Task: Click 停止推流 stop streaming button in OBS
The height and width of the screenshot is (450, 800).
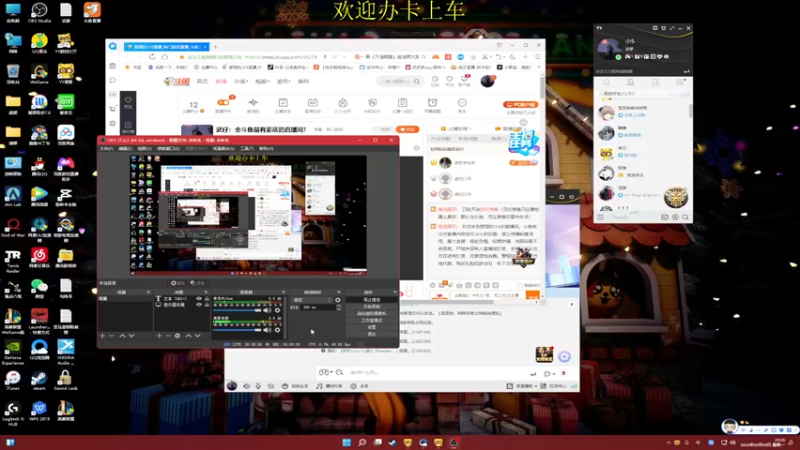Action: click(x=371, y=299)
